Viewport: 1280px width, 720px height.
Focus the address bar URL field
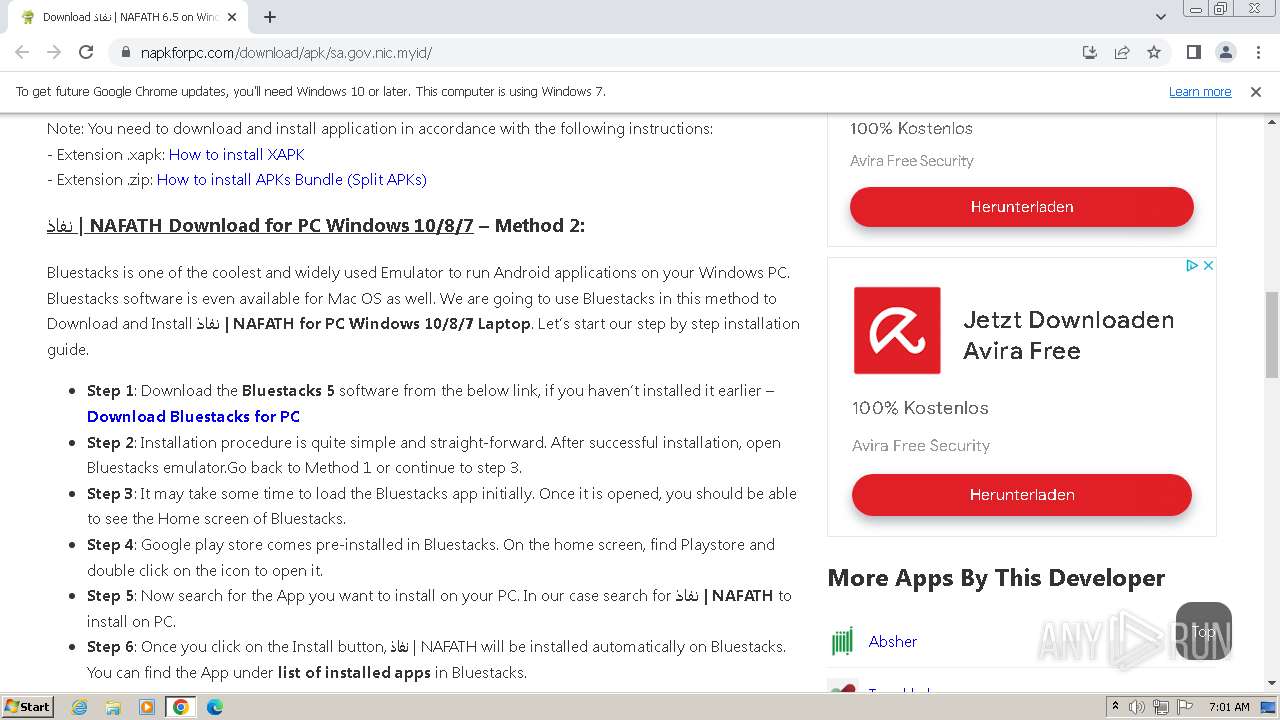(600, 52)
